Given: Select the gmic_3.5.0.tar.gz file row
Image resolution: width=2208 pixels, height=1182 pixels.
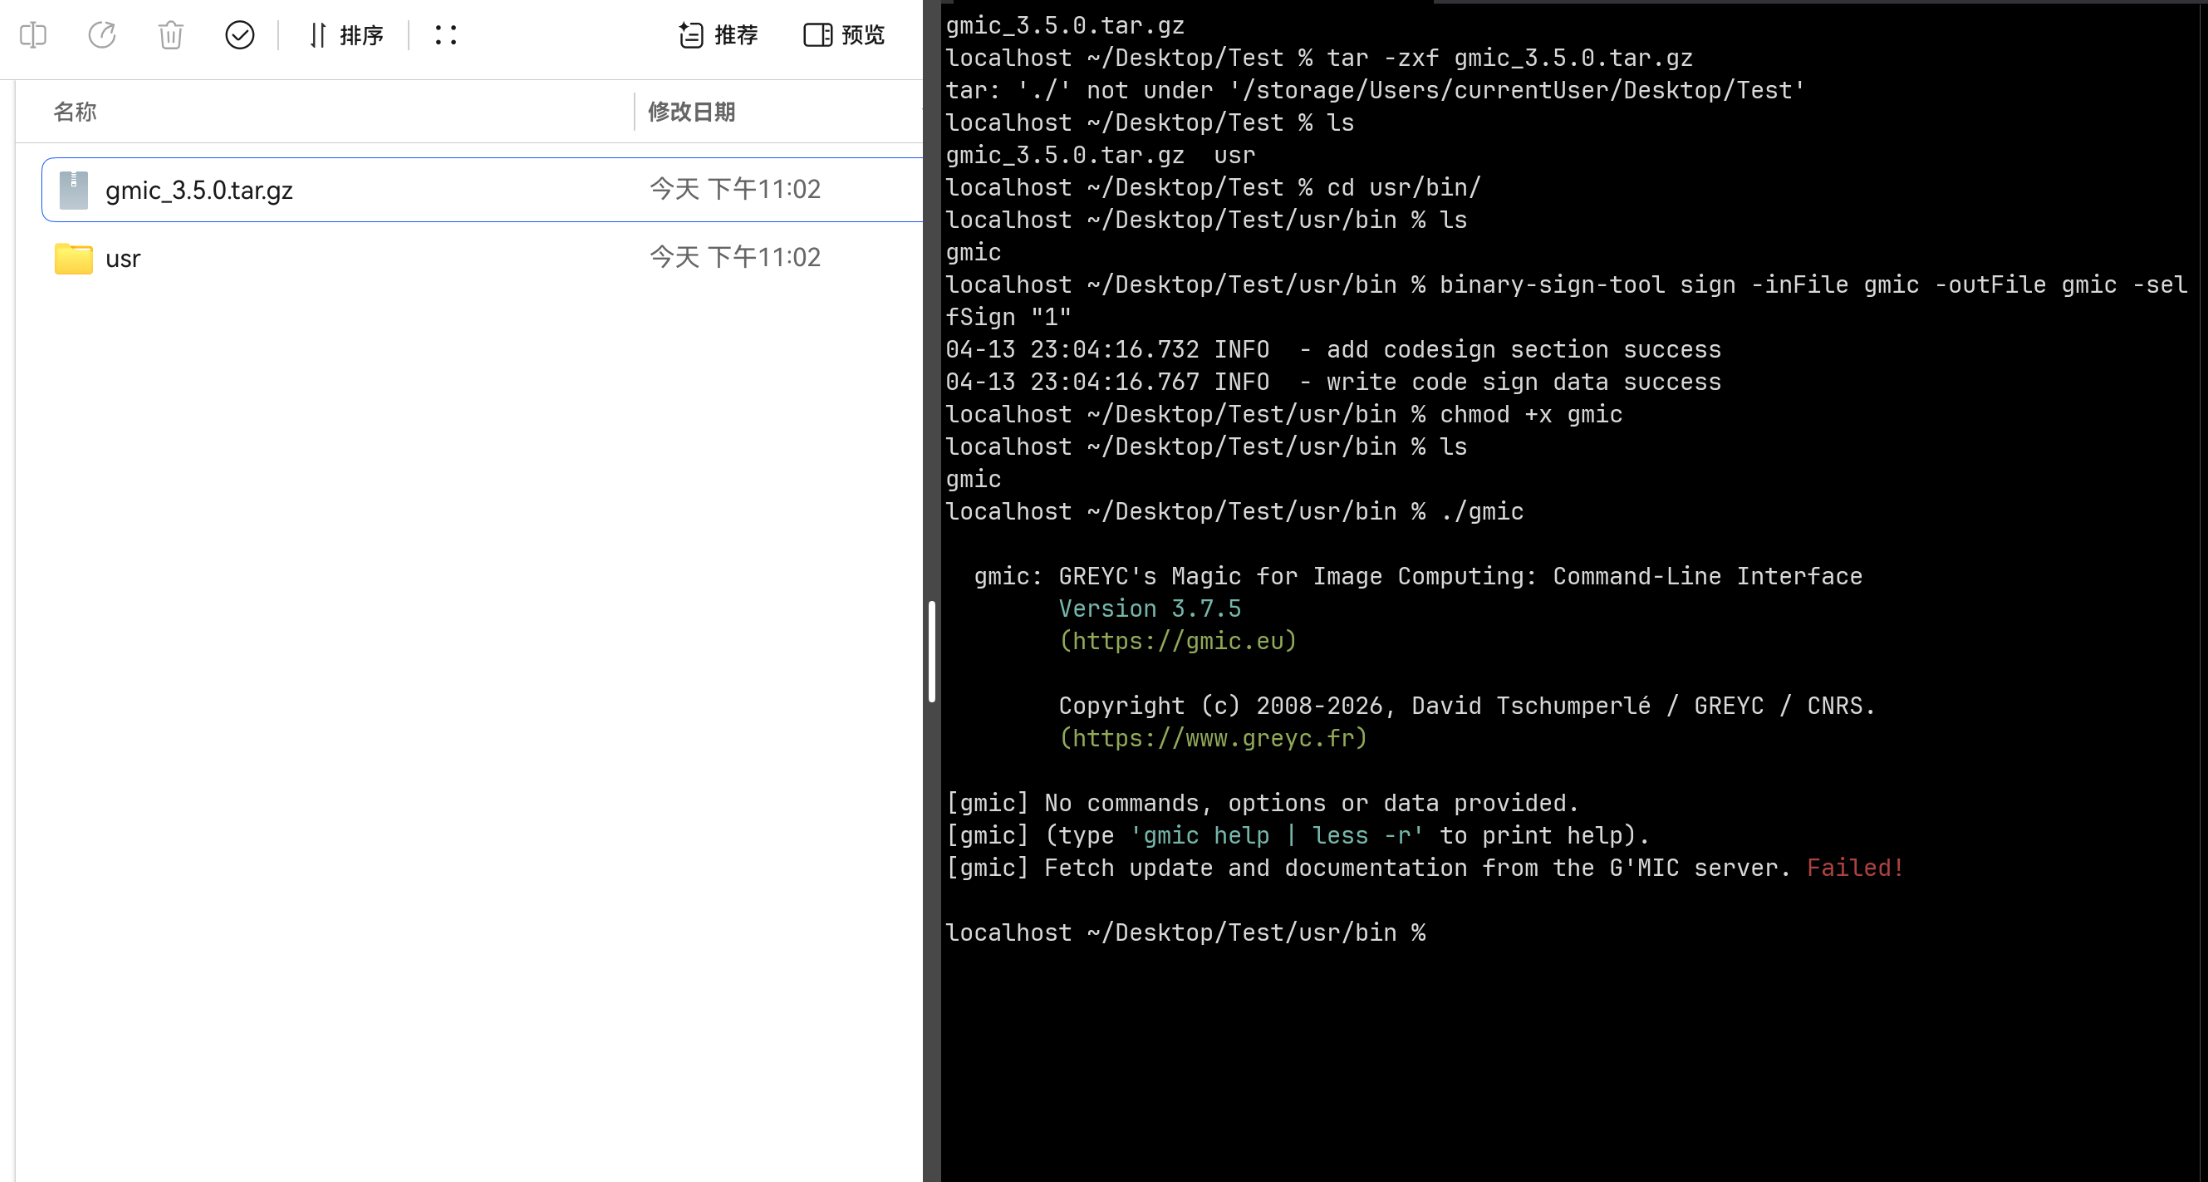Looking at the screenshot, I should [482, 189].
